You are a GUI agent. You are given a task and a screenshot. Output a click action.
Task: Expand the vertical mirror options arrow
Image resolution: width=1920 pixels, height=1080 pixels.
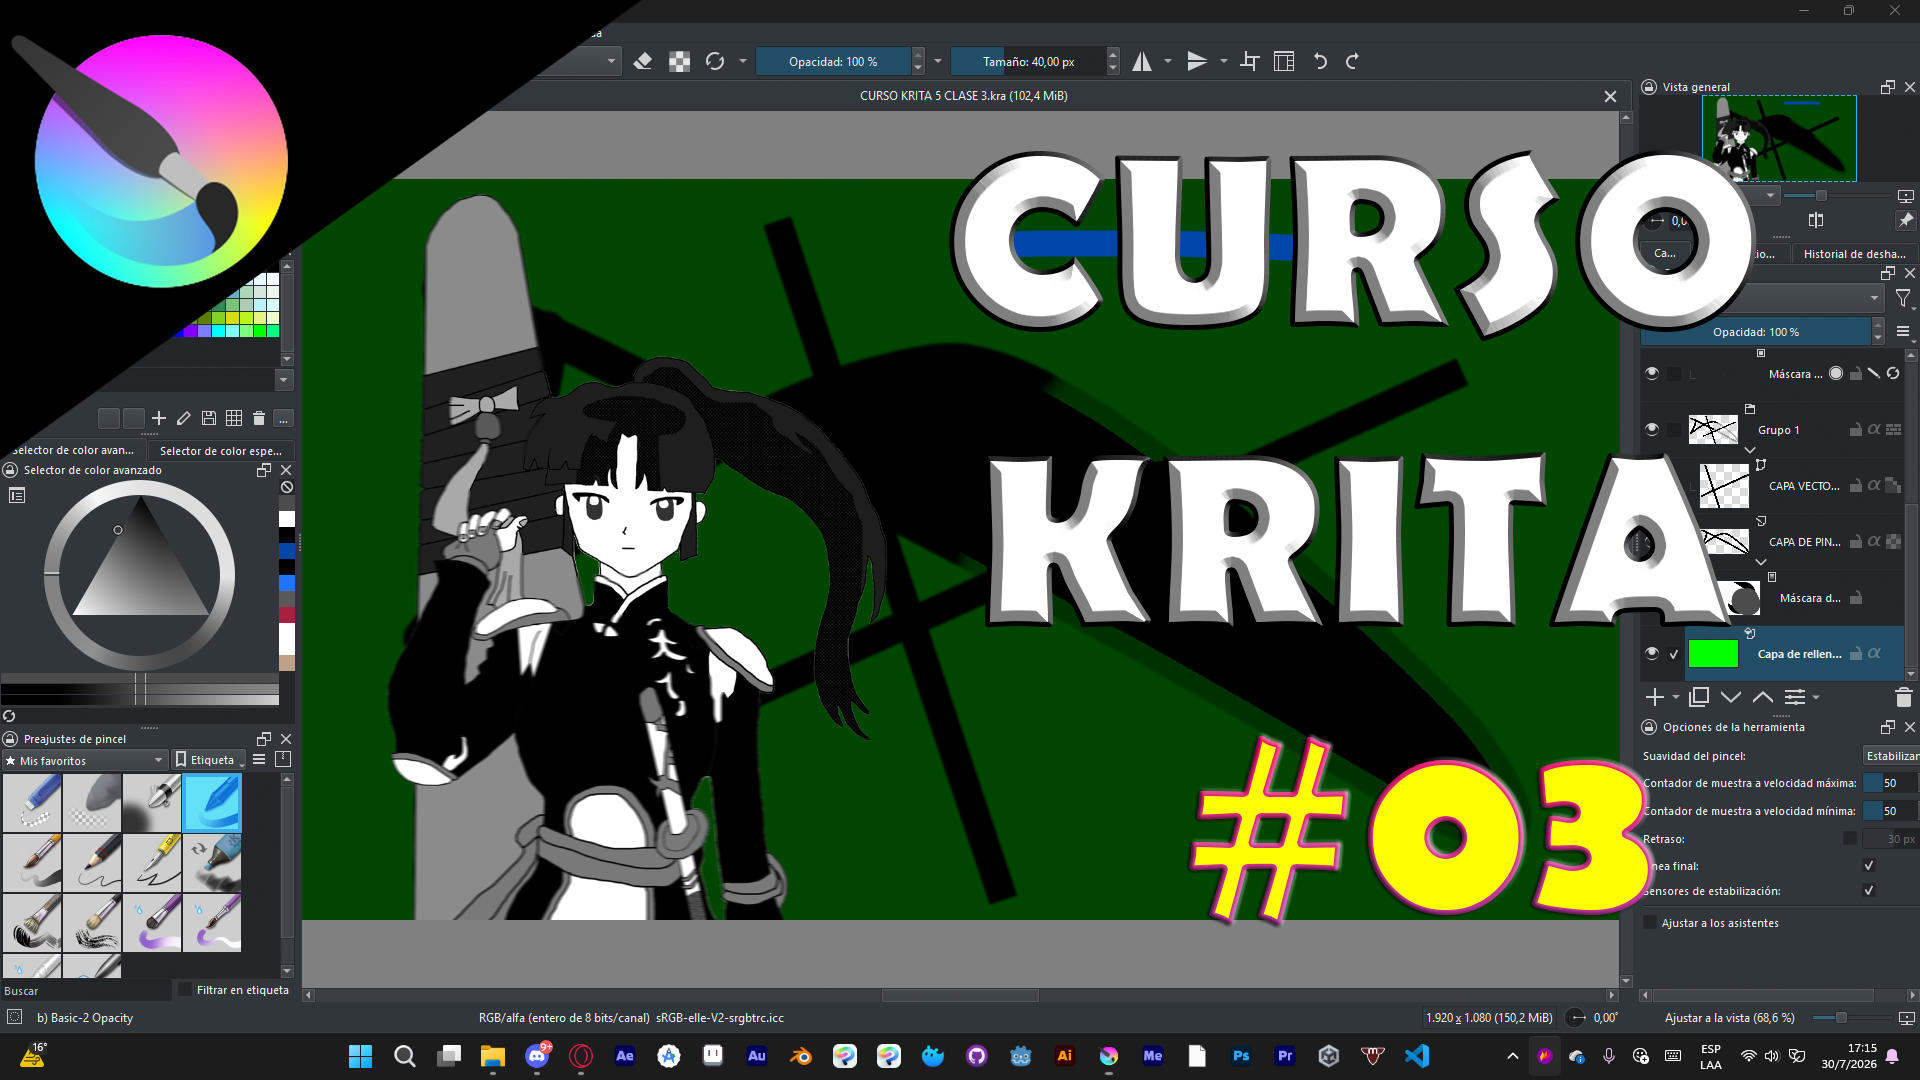(1224, 62)
